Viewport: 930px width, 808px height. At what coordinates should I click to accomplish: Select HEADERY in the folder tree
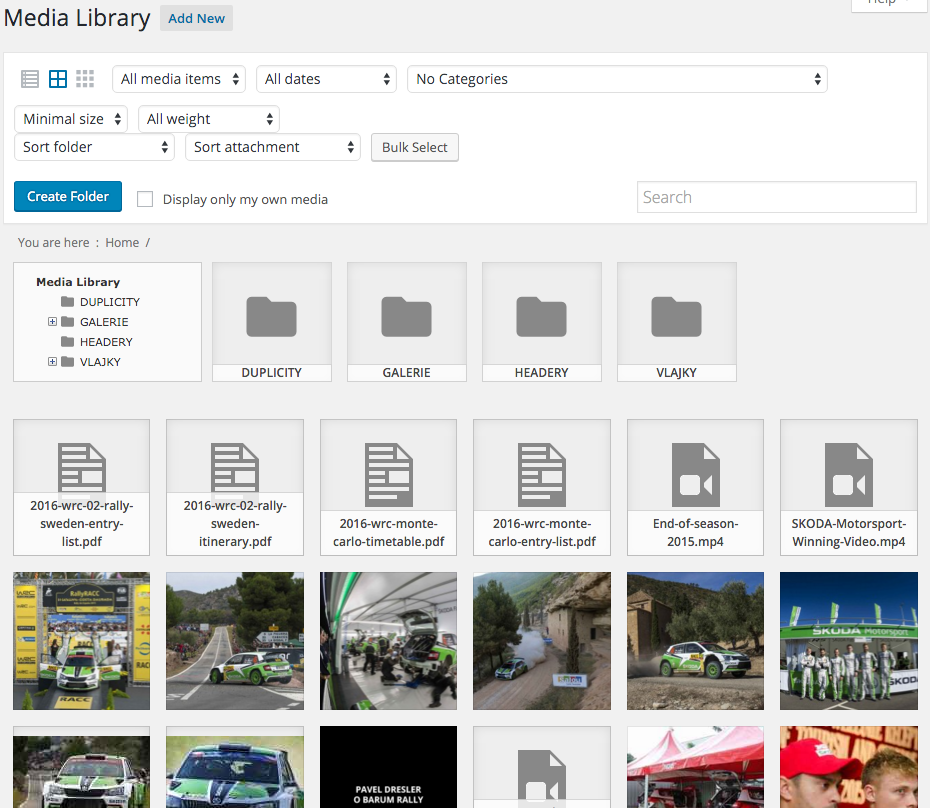[x=106, y=342]
